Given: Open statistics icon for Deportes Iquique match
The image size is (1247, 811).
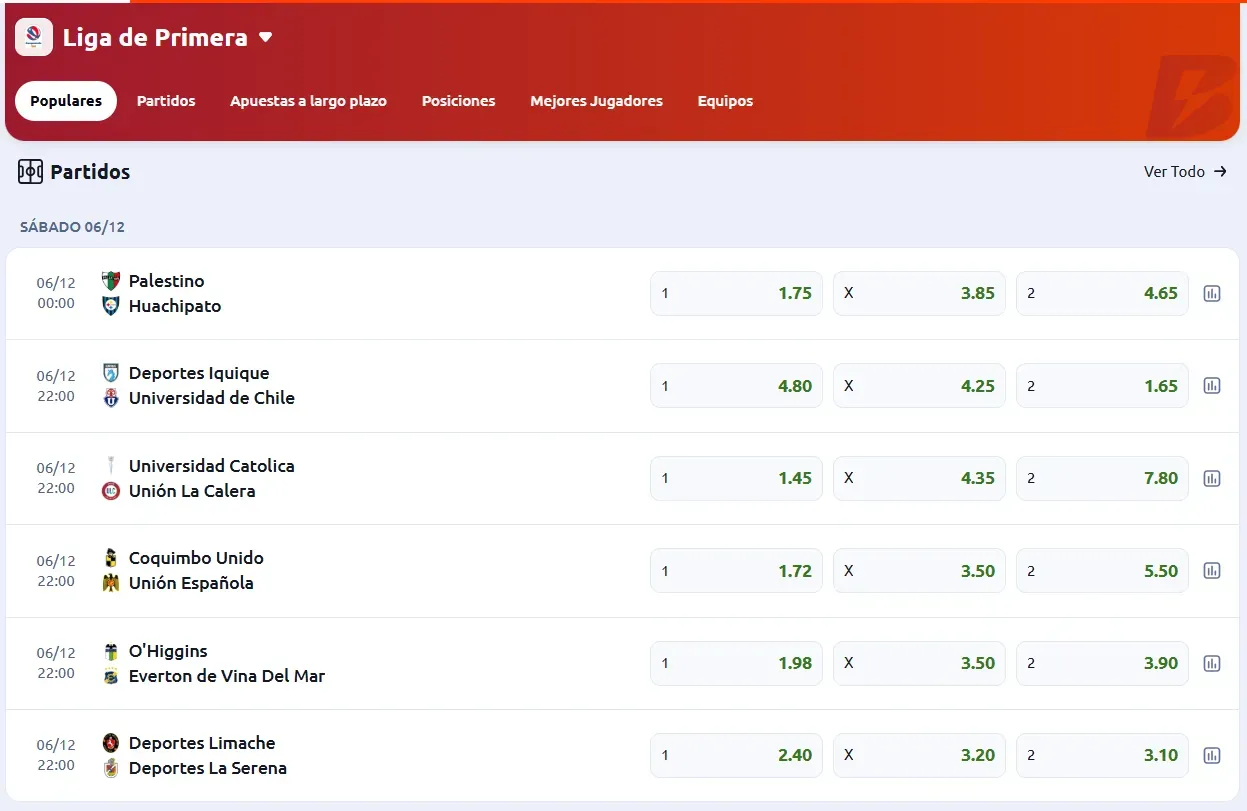Looking at the screenshot, I should [x=1211, y=386].
